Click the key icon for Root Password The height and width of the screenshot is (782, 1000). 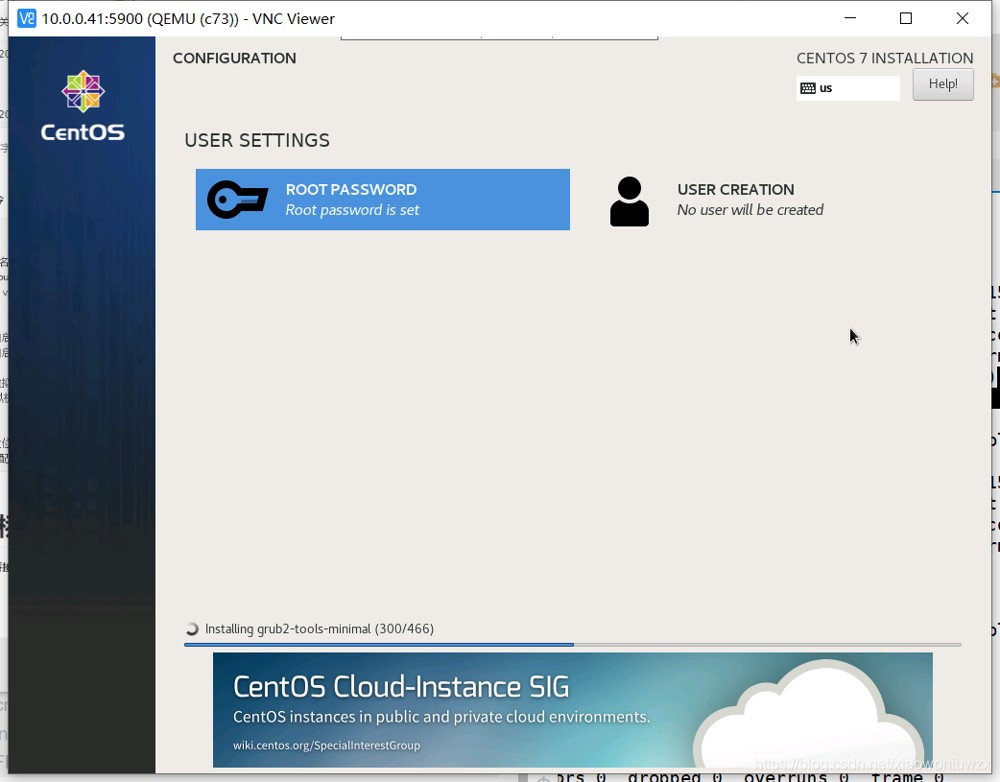[x=237, y=200]
